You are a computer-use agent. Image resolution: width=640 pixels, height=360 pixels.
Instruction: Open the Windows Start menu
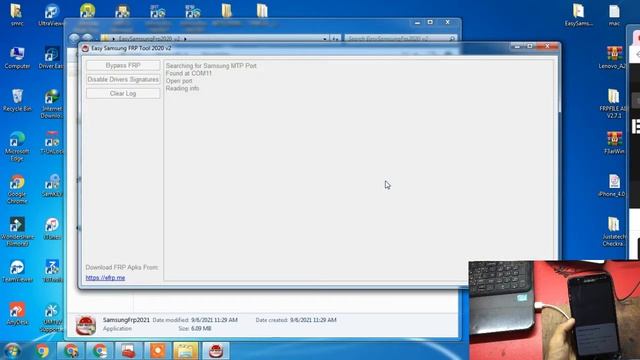pos(11,351)
